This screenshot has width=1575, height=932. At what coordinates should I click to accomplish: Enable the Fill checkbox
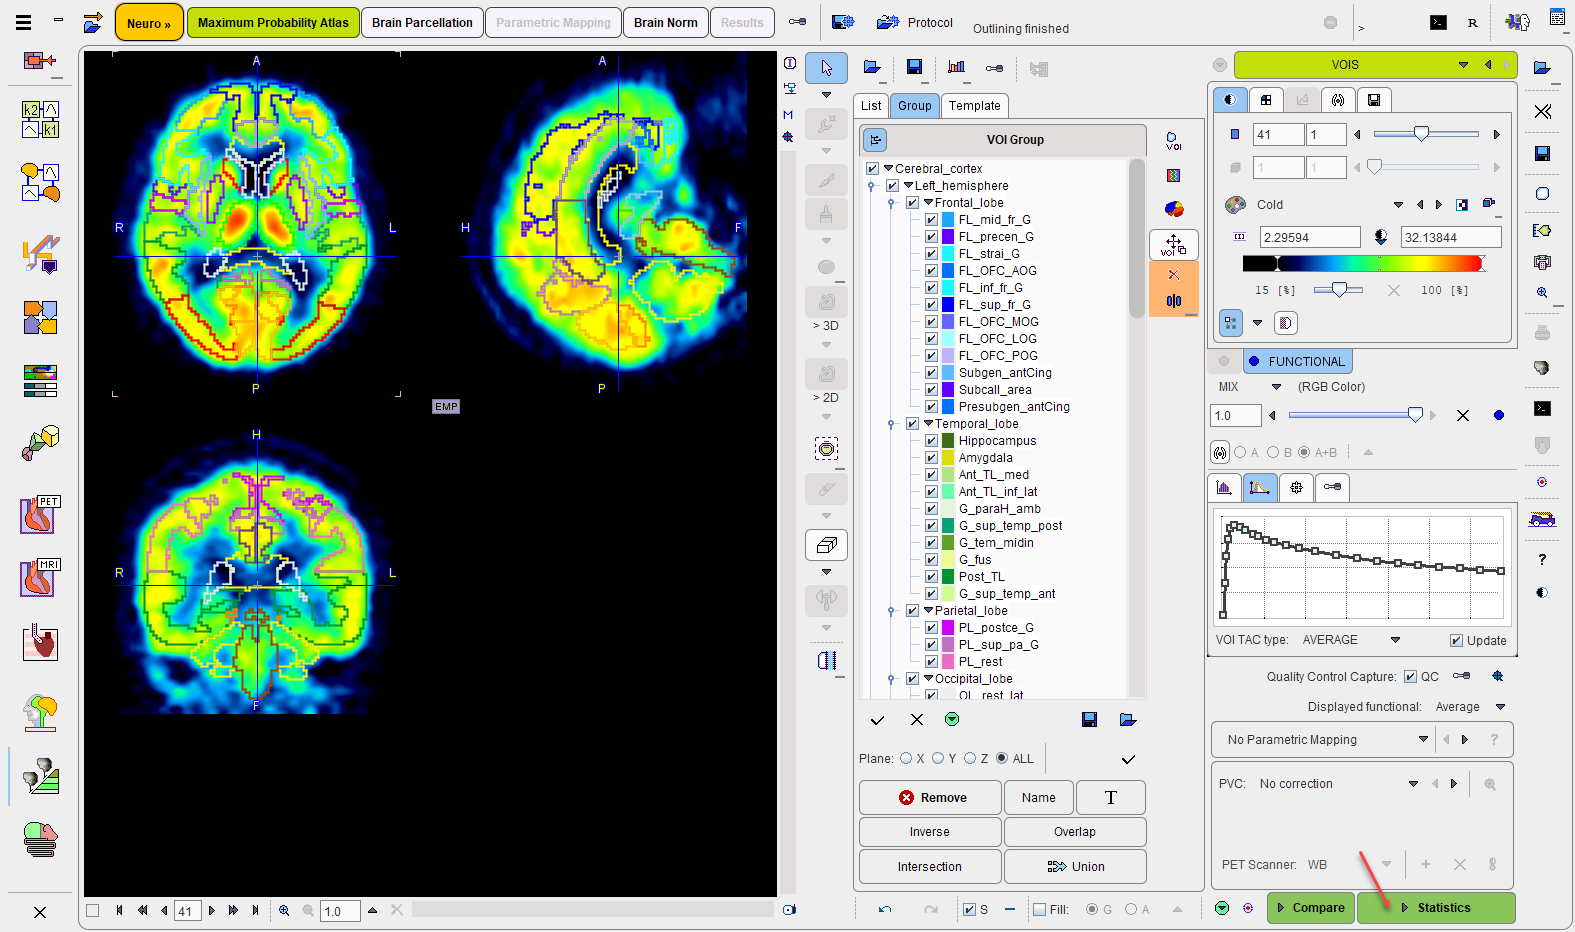(x=1039, y=910)
